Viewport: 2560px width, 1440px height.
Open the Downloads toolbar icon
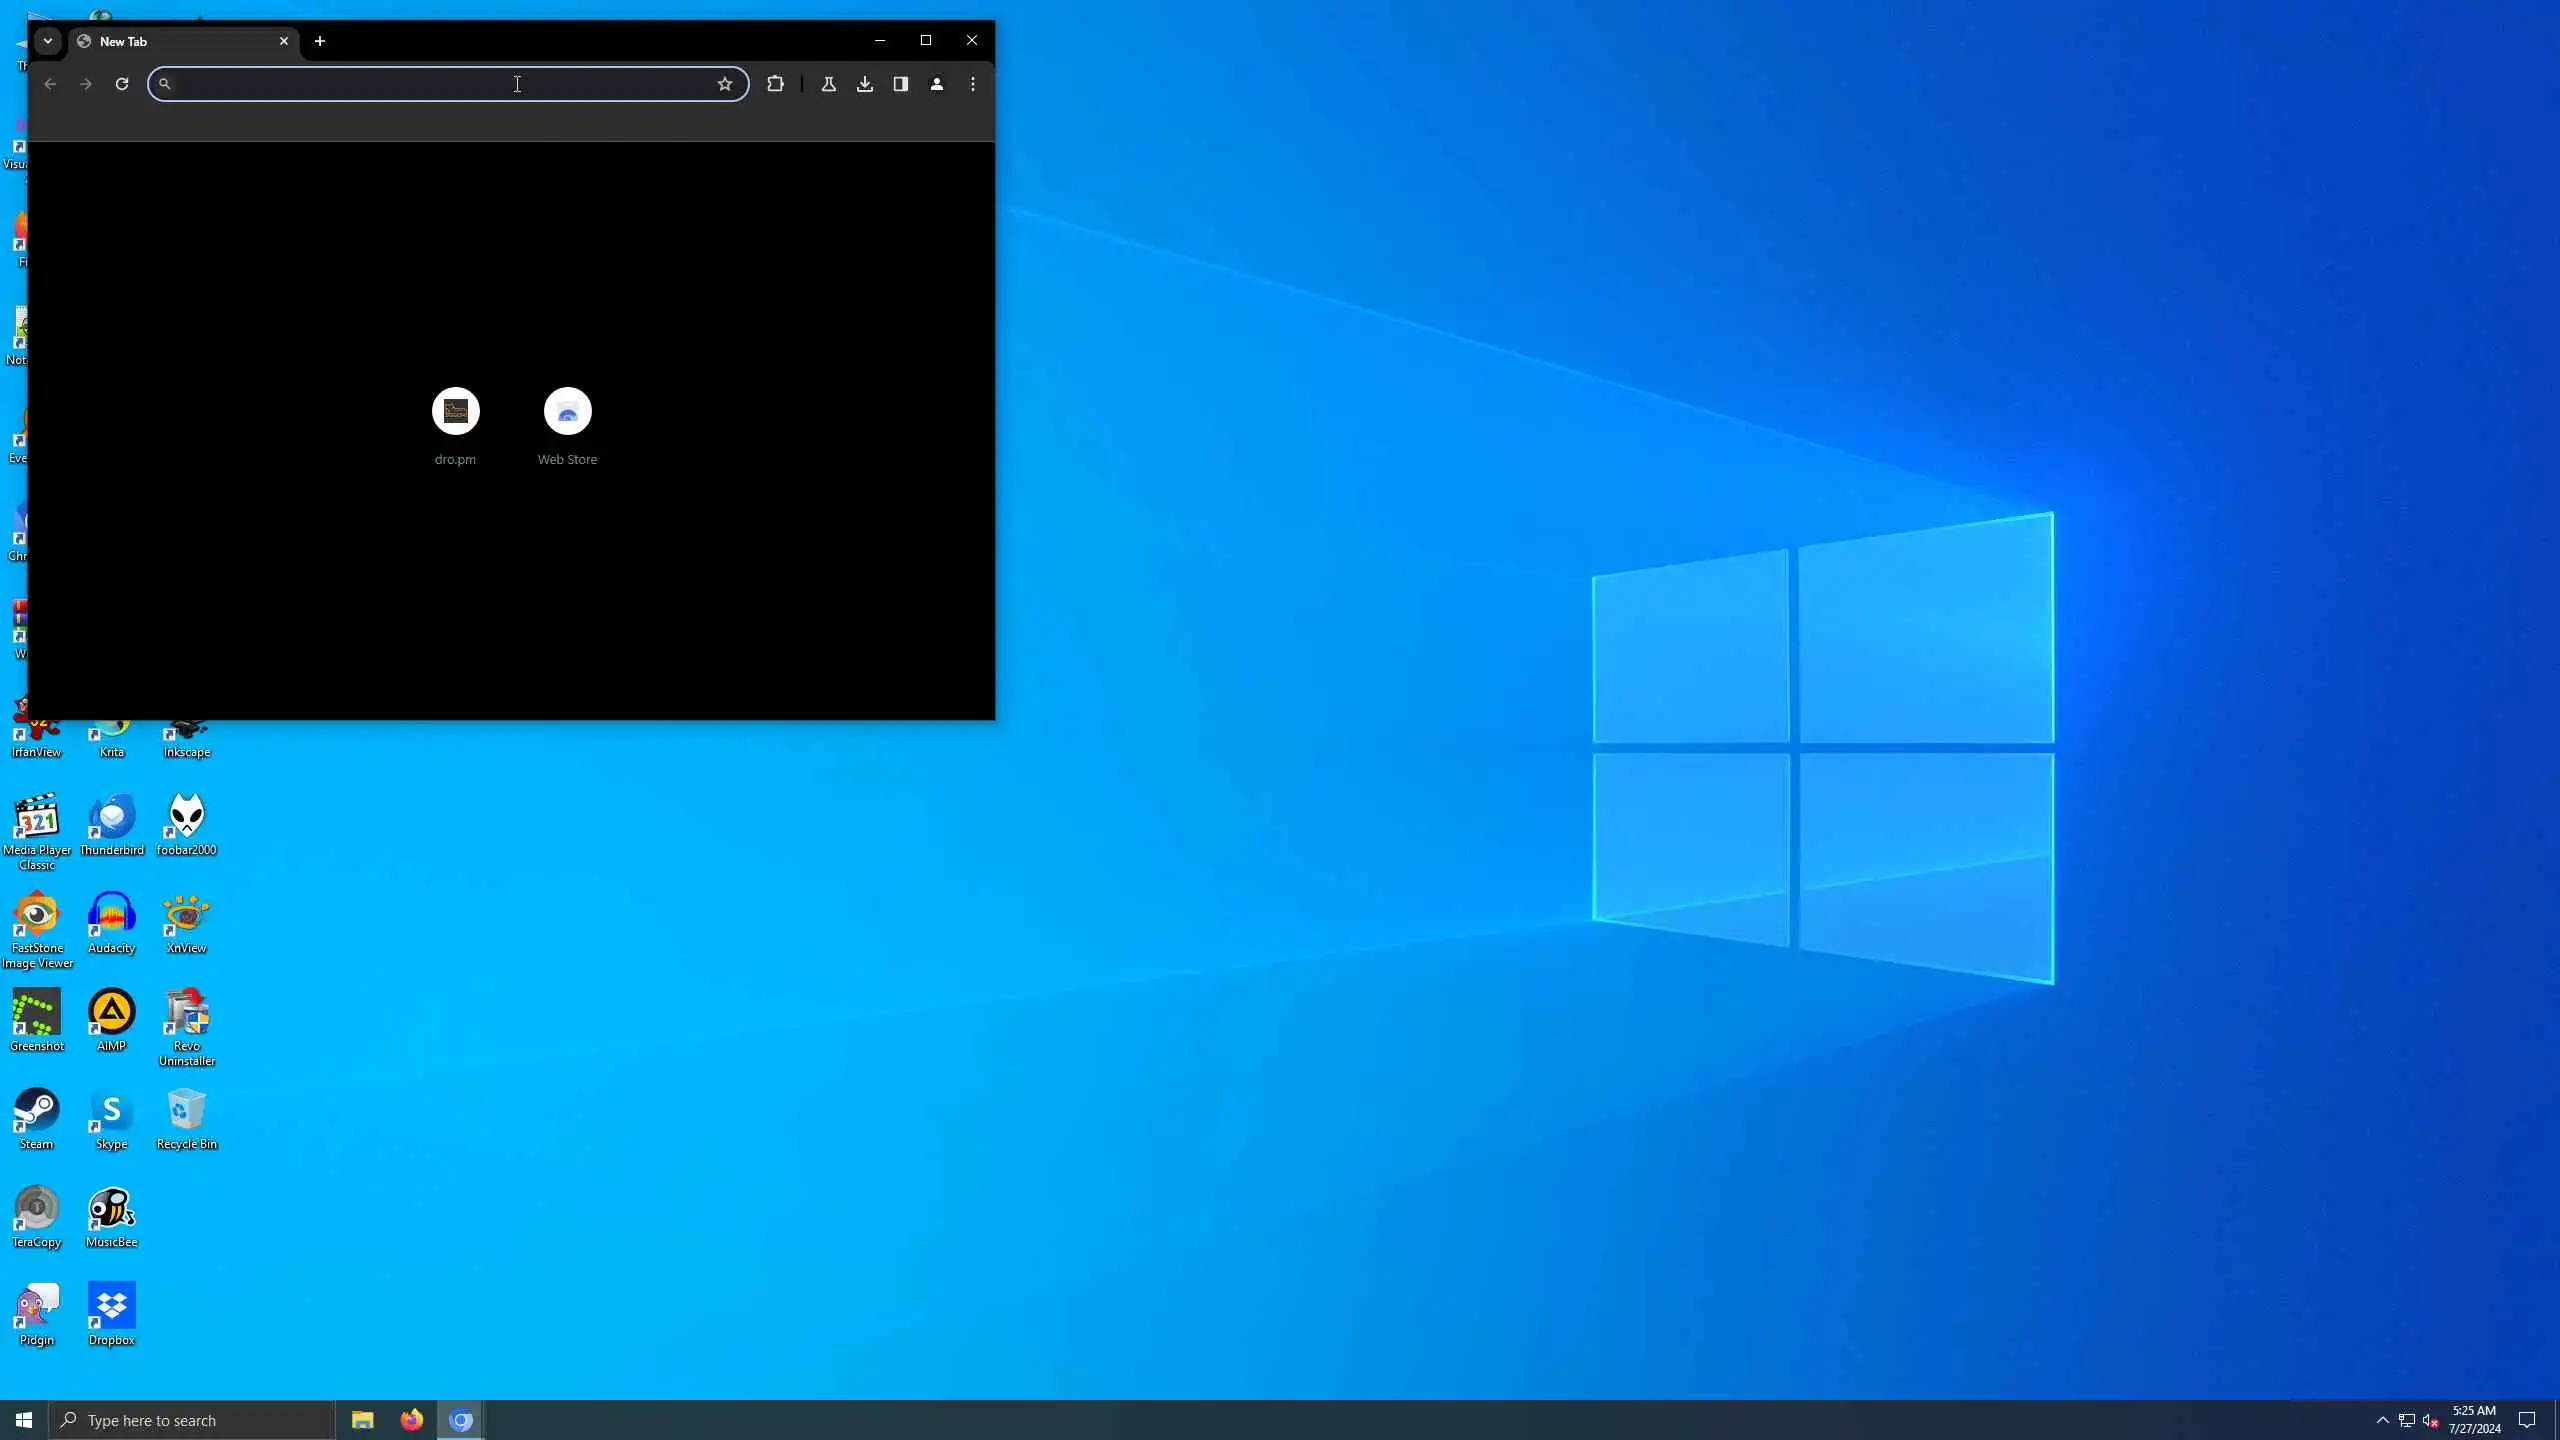click(x=865, y=84)
